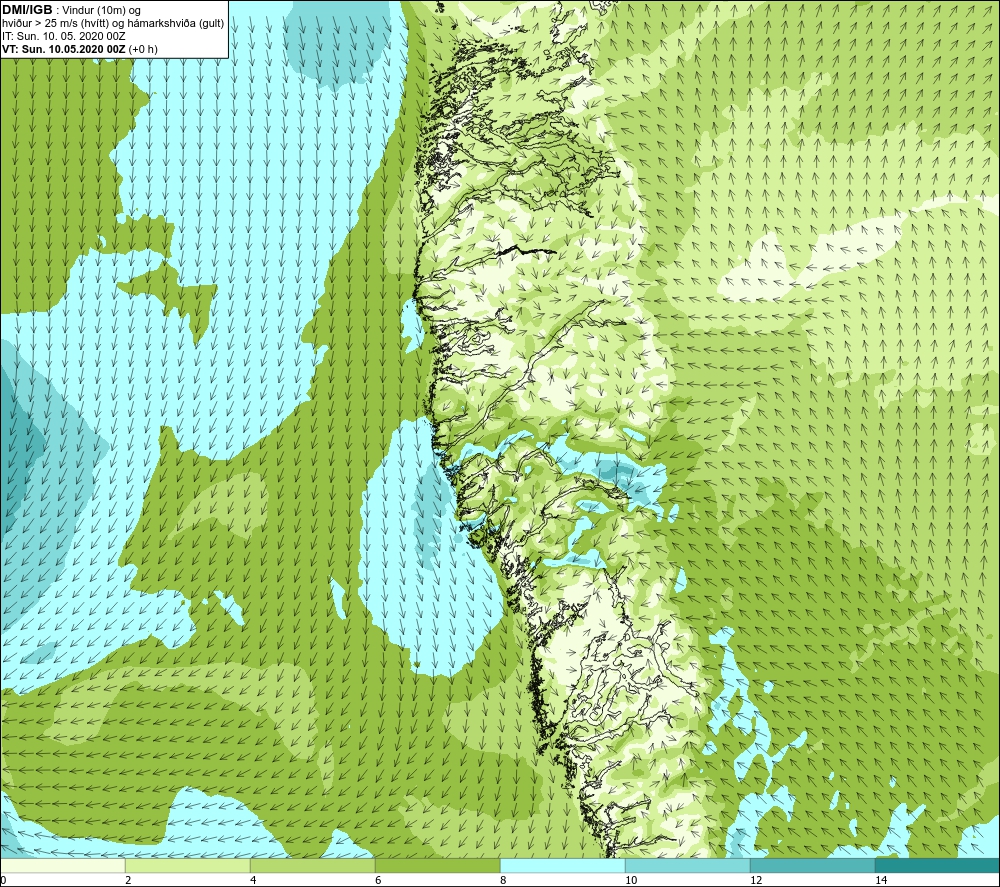Click the 'Vindur (10m) og' label

tap(101, 10)
